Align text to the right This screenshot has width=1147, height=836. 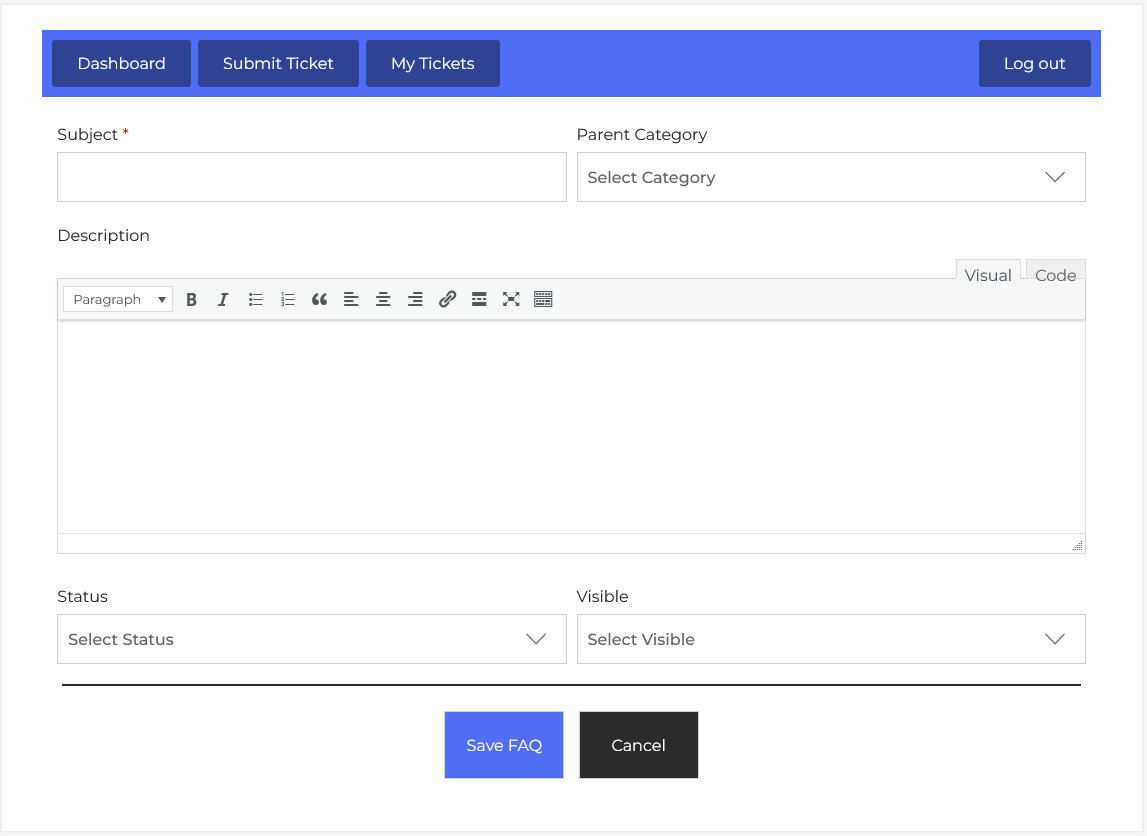tap(415, 299)
